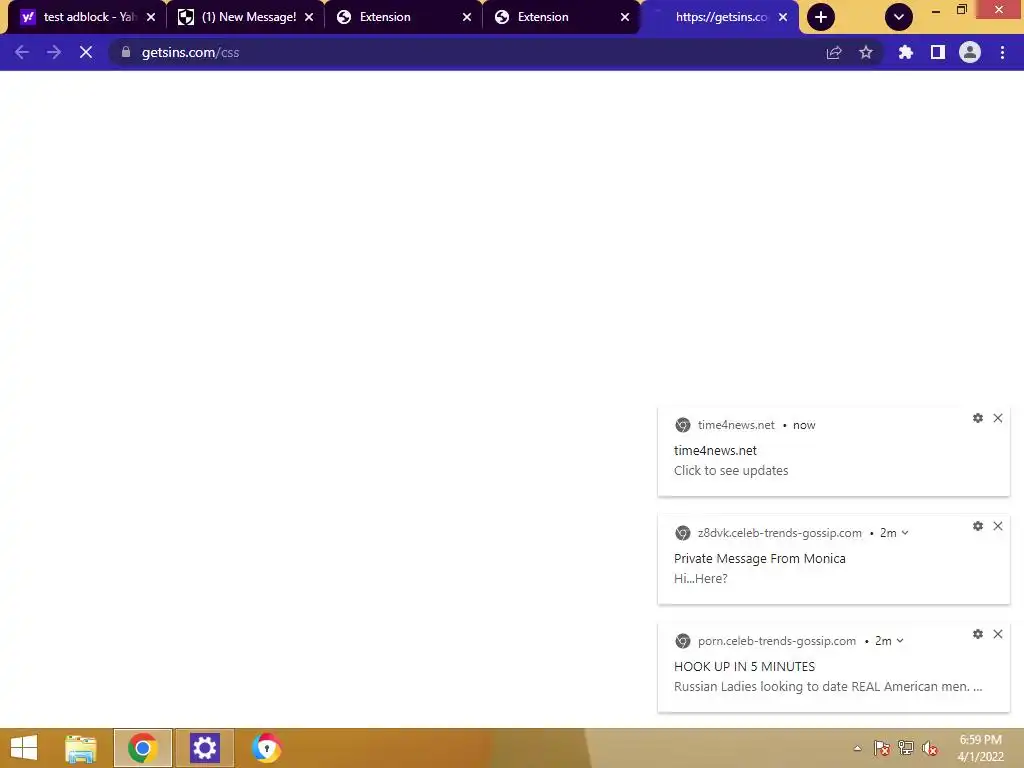Stop loading the page
The image size is (1024, 768).
[x=86, y=52]
